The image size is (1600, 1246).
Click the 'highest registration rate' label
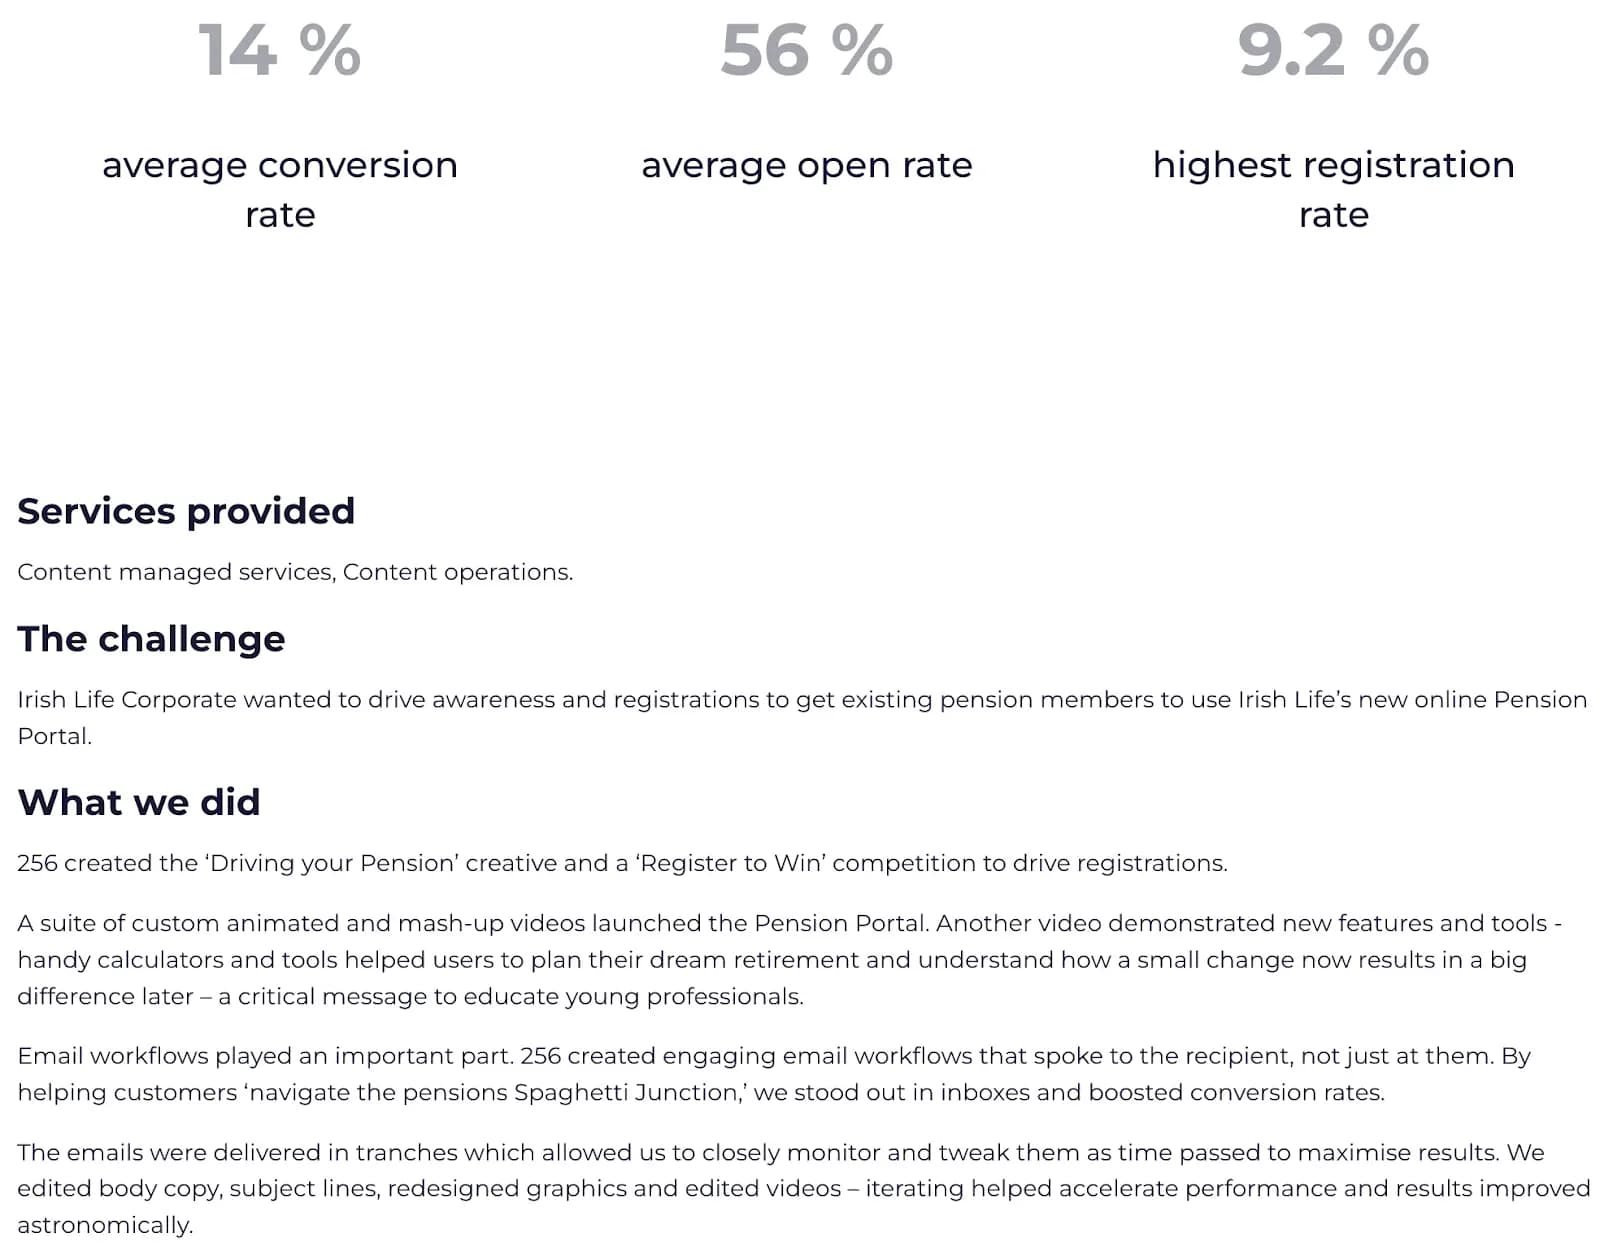pos(1333,189)
